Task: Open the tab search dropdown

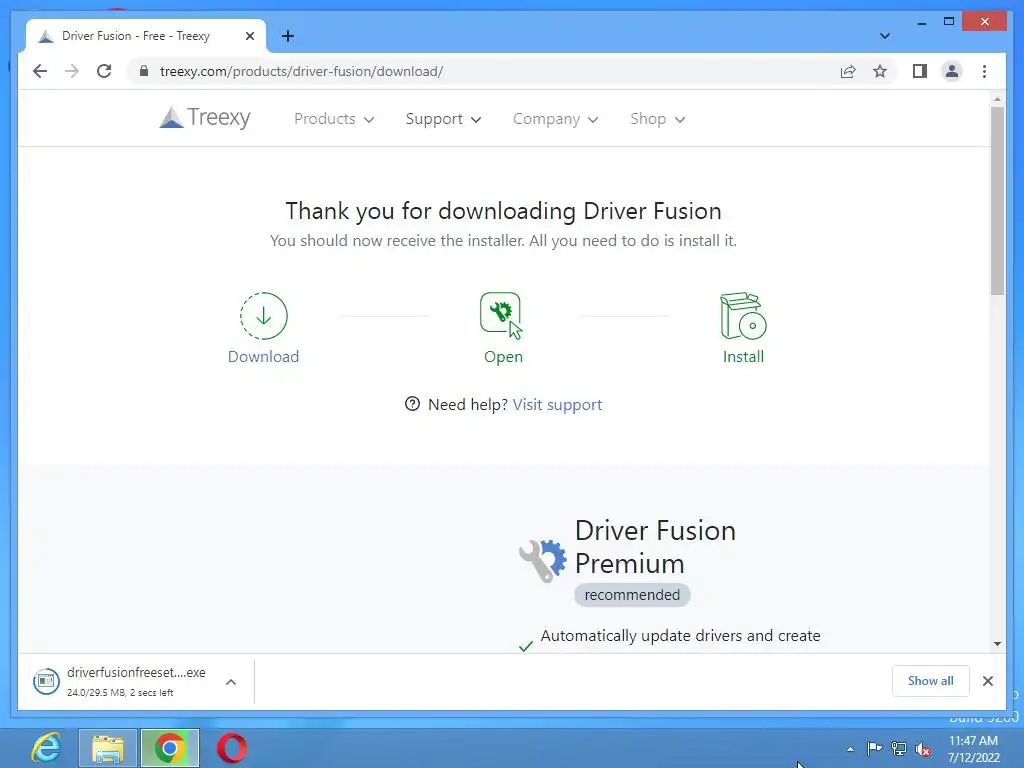Action: coord(884,36)
